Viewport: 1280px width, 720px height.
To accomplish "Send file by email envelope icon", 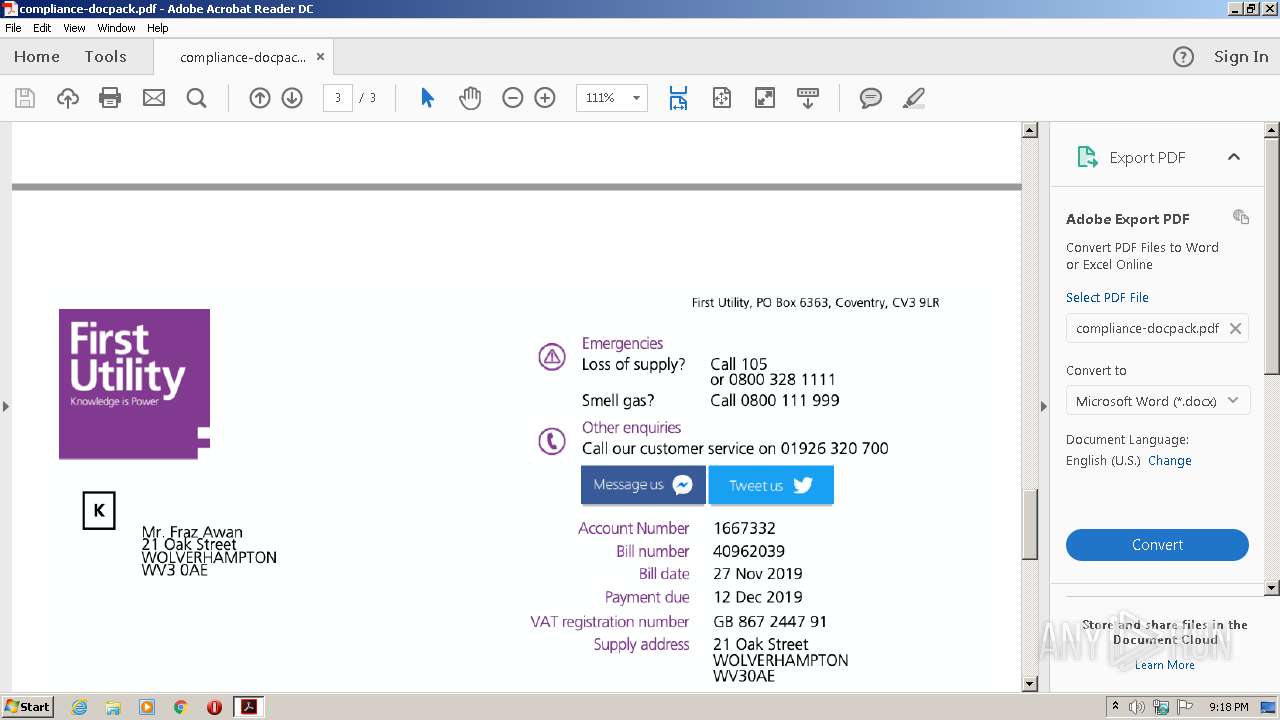I will [x=154, y=98].
